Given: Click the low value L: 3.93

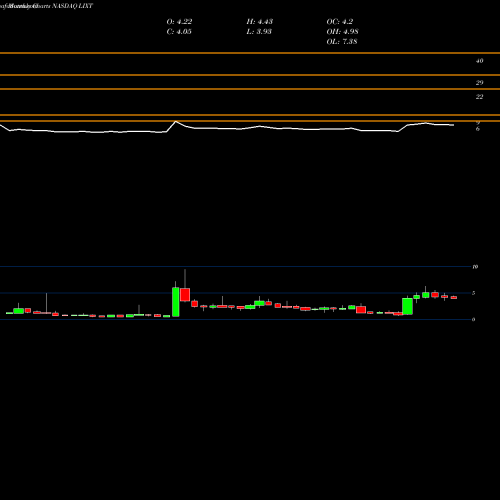Looking at the screenshot, I should [259, 32].
